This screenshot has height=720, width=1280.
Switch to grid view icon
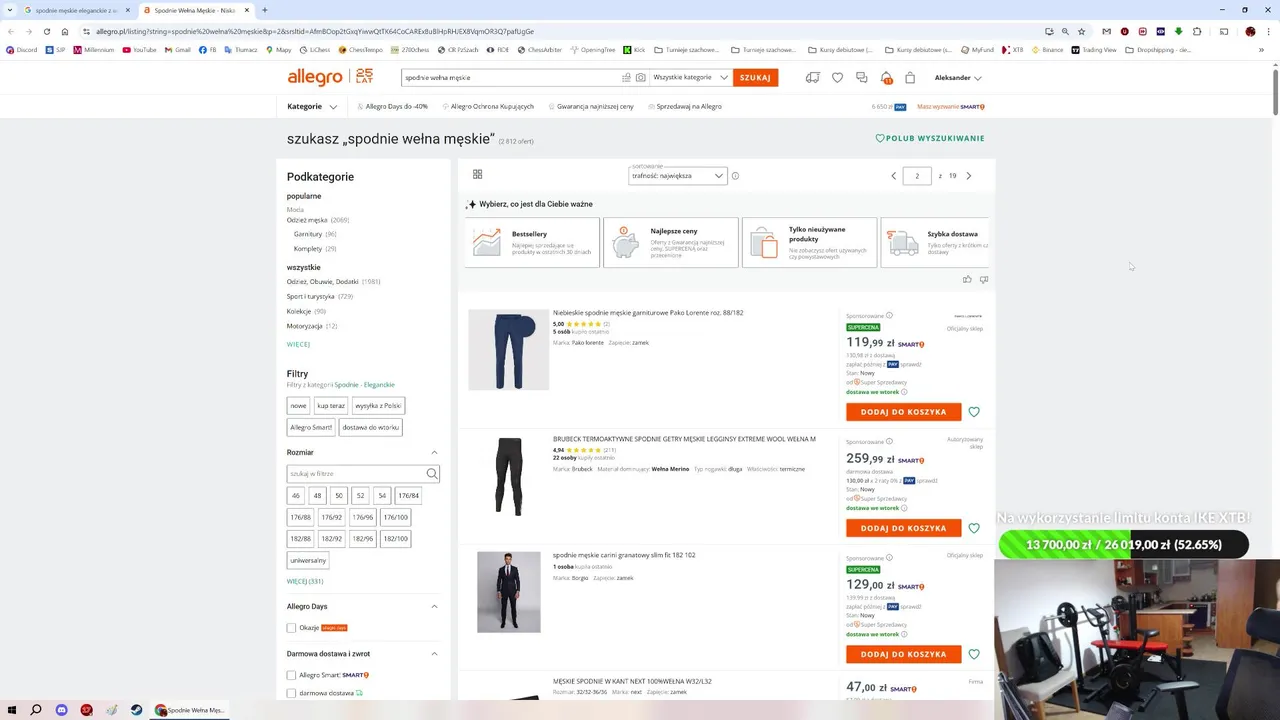(477, 174)
